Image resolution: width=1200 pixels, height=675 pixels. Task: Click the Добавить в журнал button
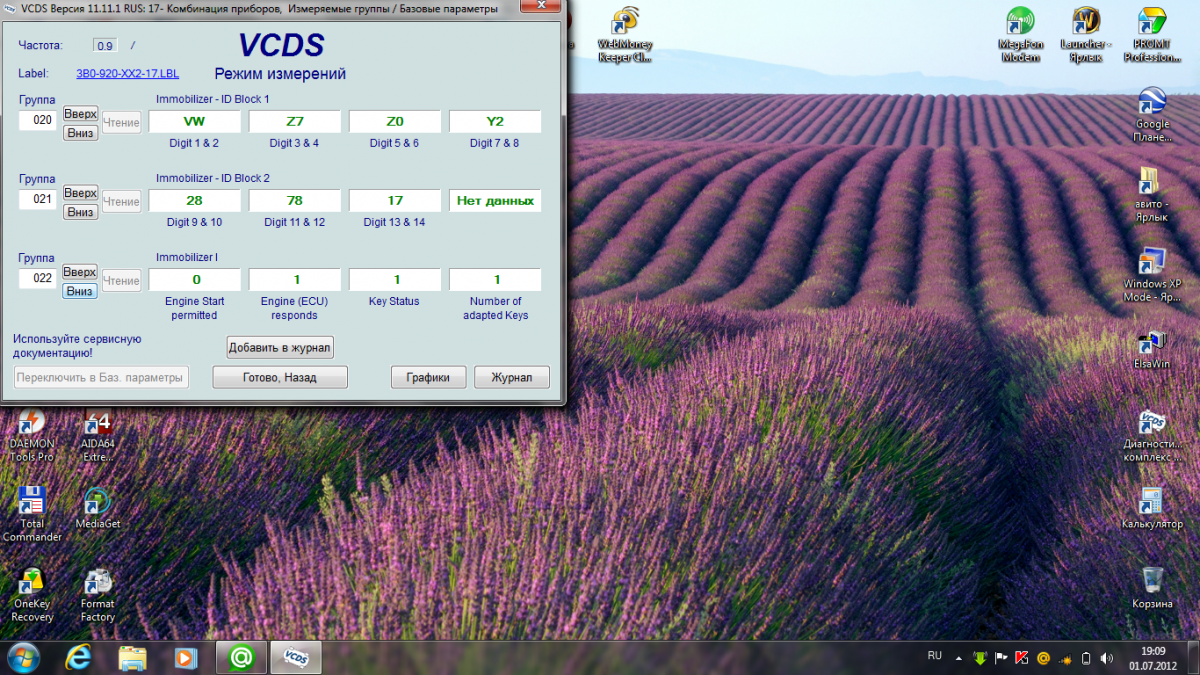point(280,347)
